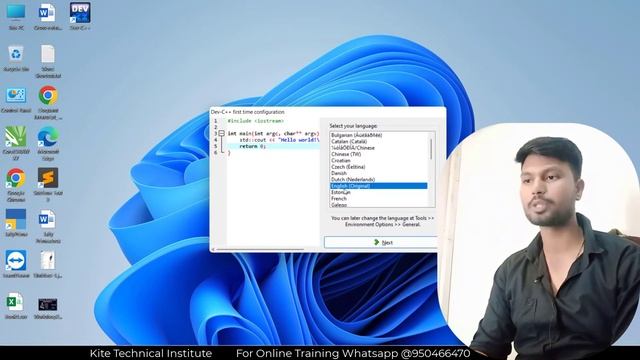Select Bulgarian in the language list

click(x=378, y=135)
